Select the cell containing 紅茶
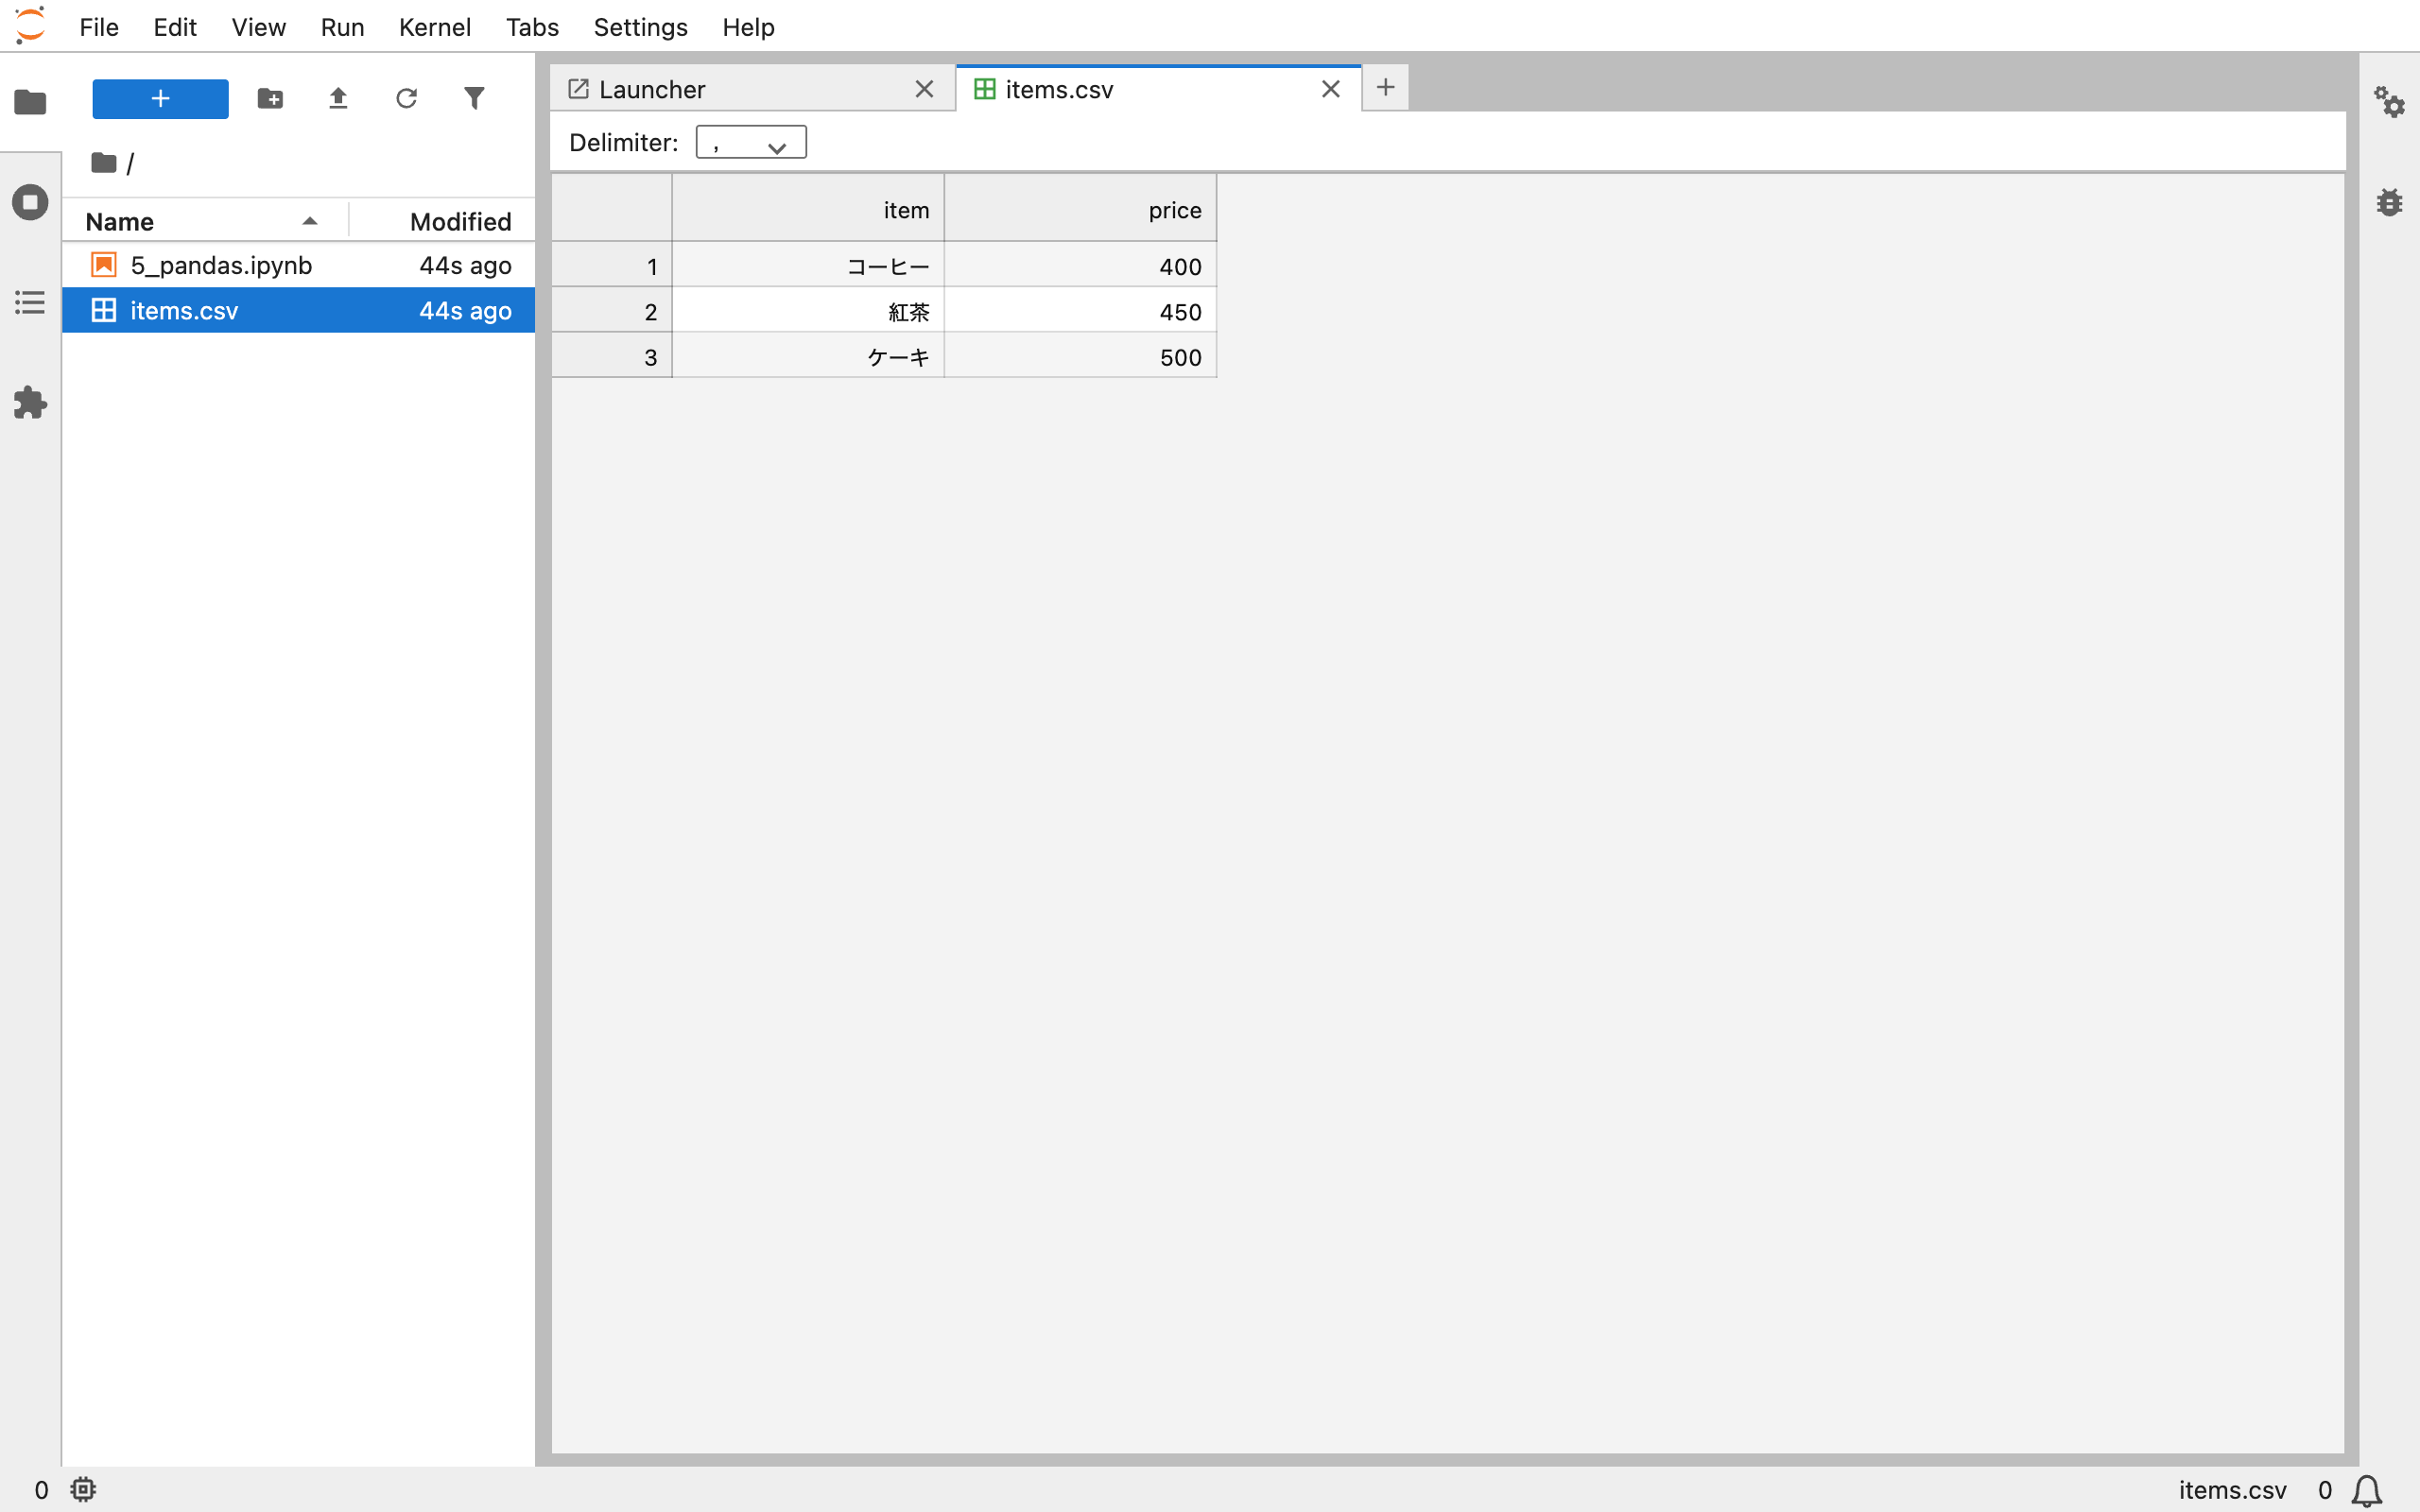2420x1512 pixels. [808, 311]
